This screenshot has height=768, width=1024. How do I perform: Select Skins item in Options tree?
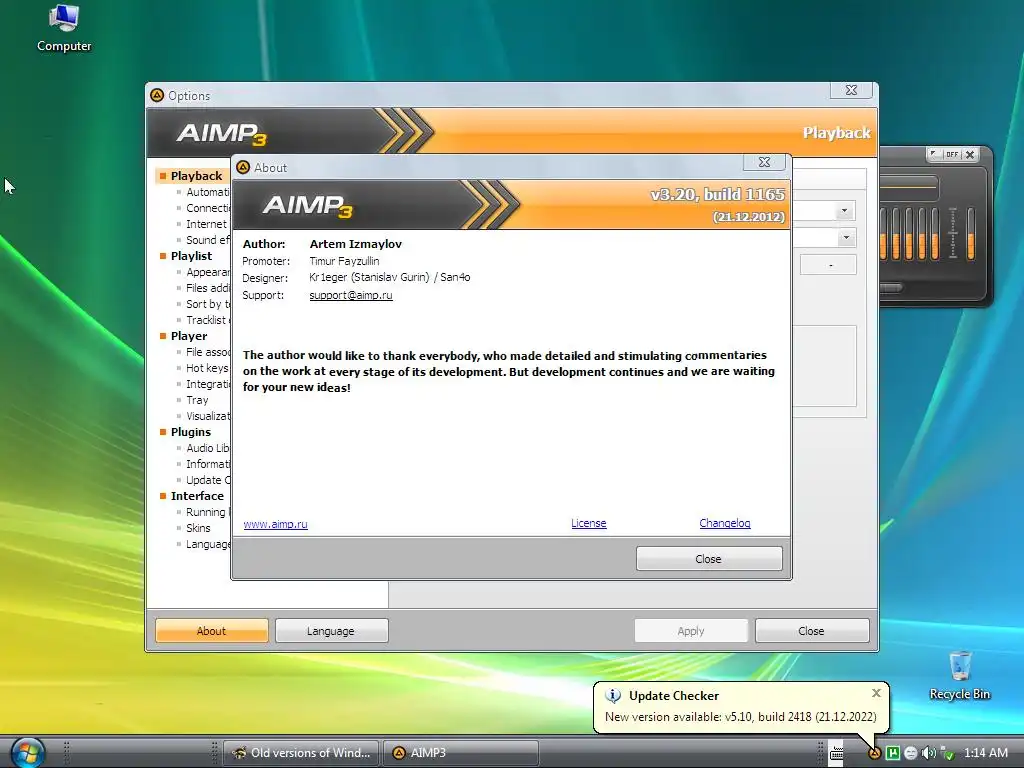198,528
